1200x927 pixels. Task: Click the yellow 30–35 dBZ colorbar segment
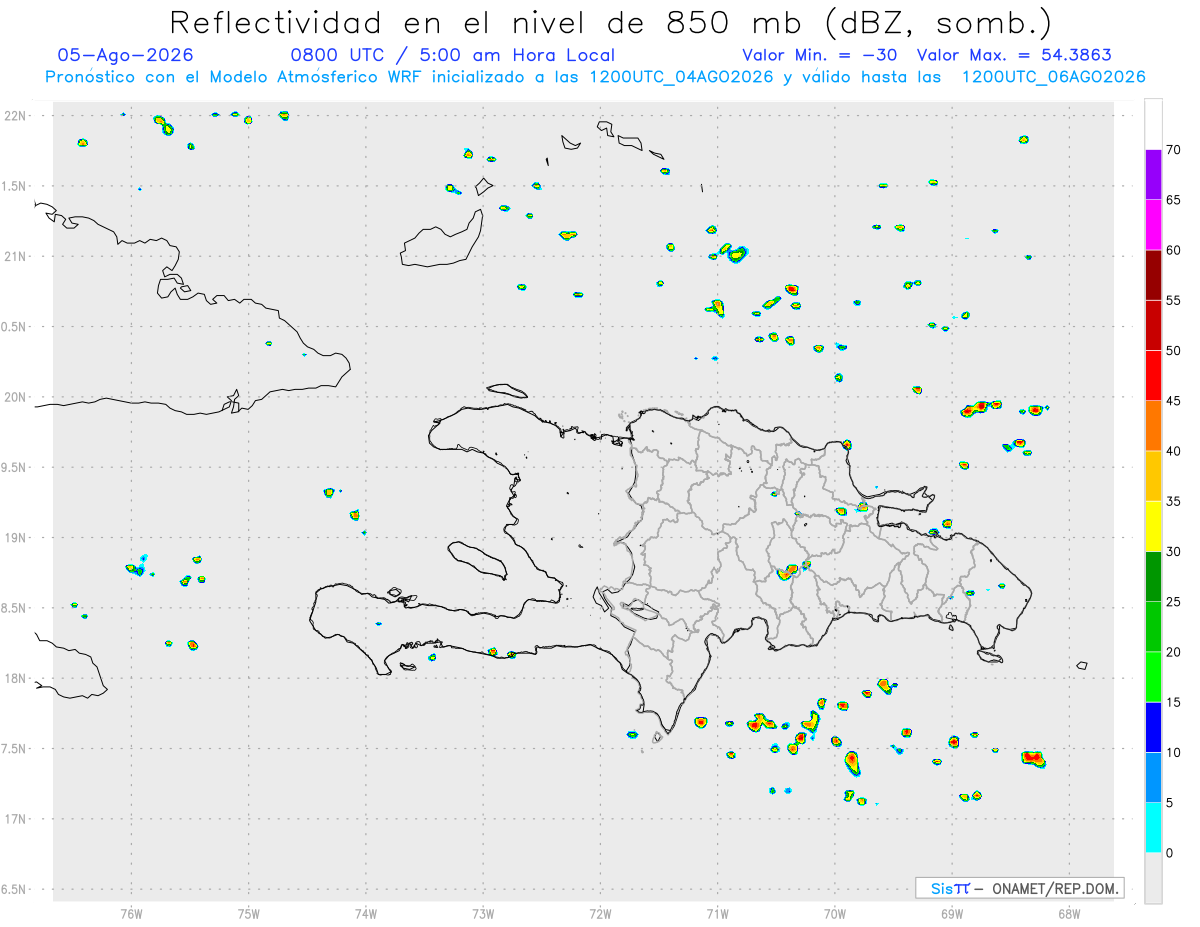(x=1153, y=526)
